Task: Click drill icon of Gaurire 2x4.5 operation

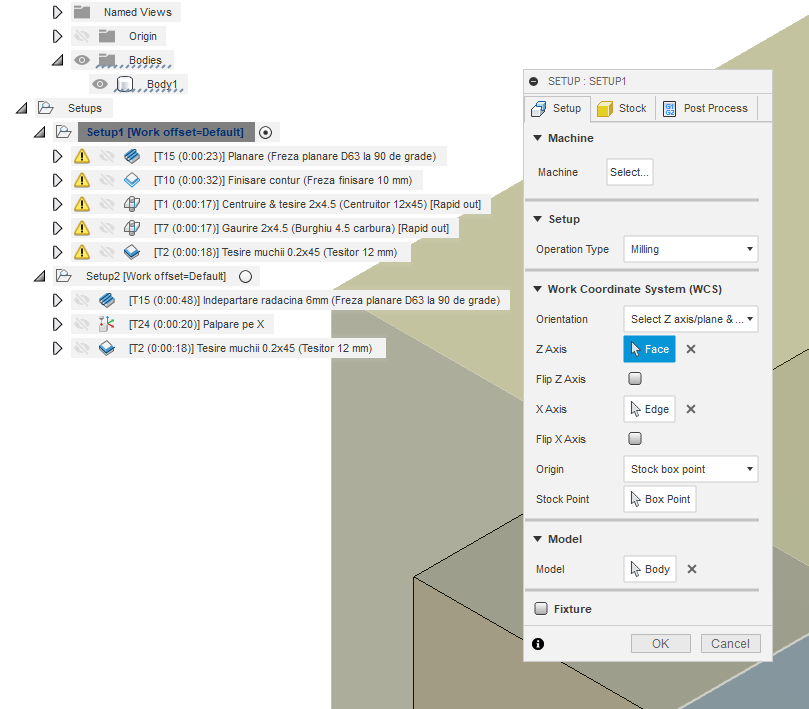Action: point(132,228)
